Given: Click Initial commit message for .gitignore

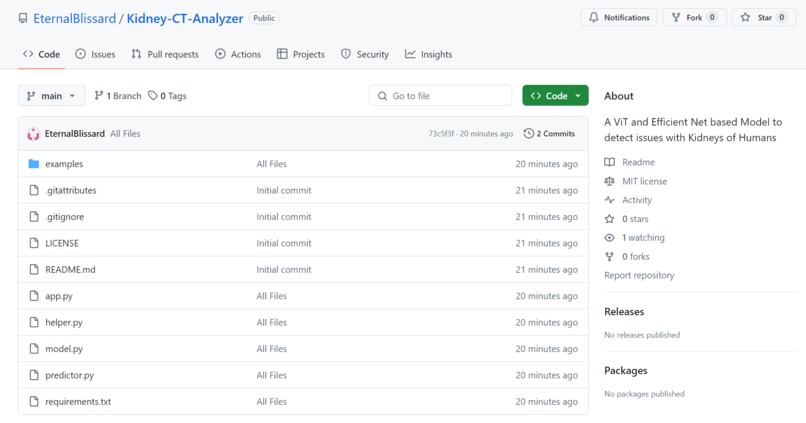Looking at the screenshot, I should point(284,217).
